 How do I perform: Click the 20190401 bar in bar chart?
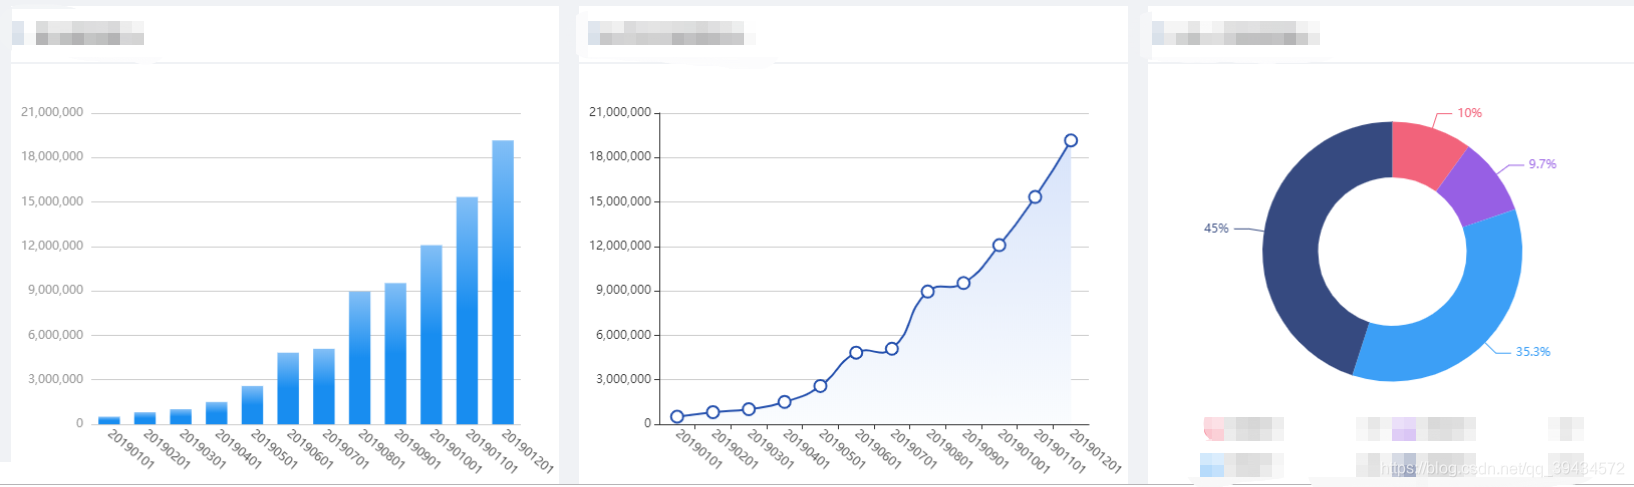point(216,413)
